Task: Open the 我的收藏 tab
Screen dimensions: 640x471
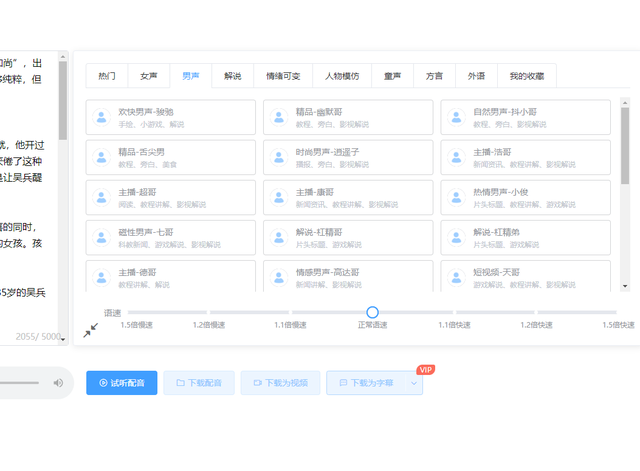Action: click(527, 76)
